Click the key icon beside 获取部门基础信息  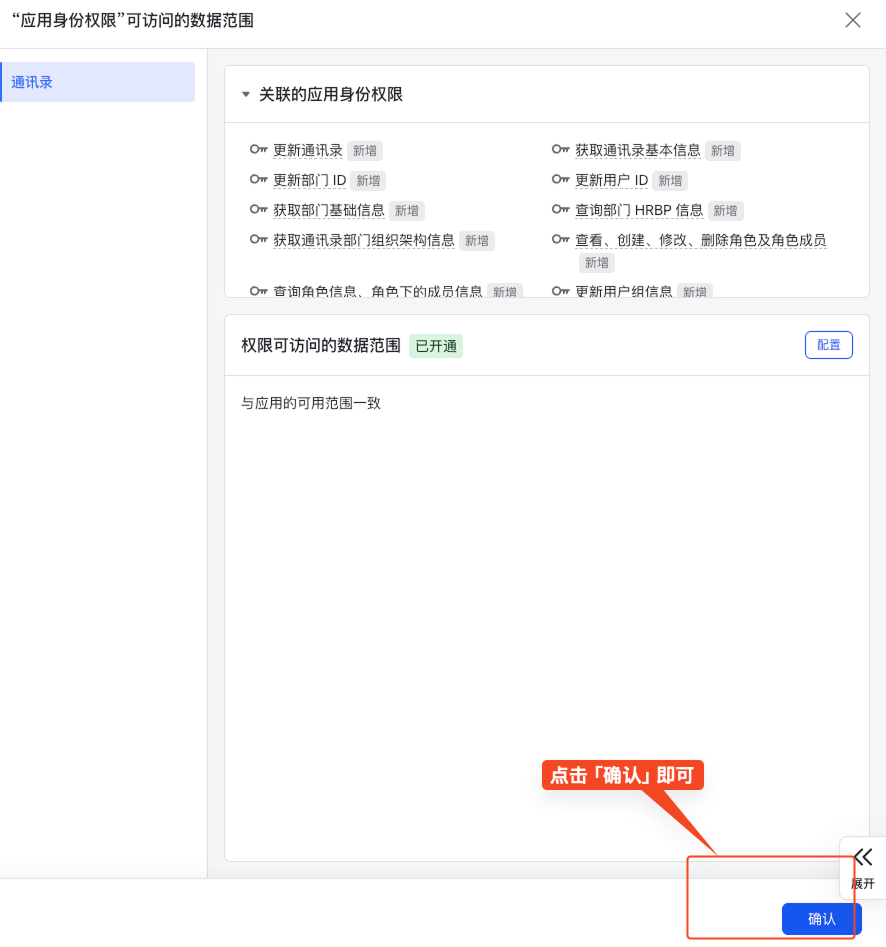click(260, 210)
